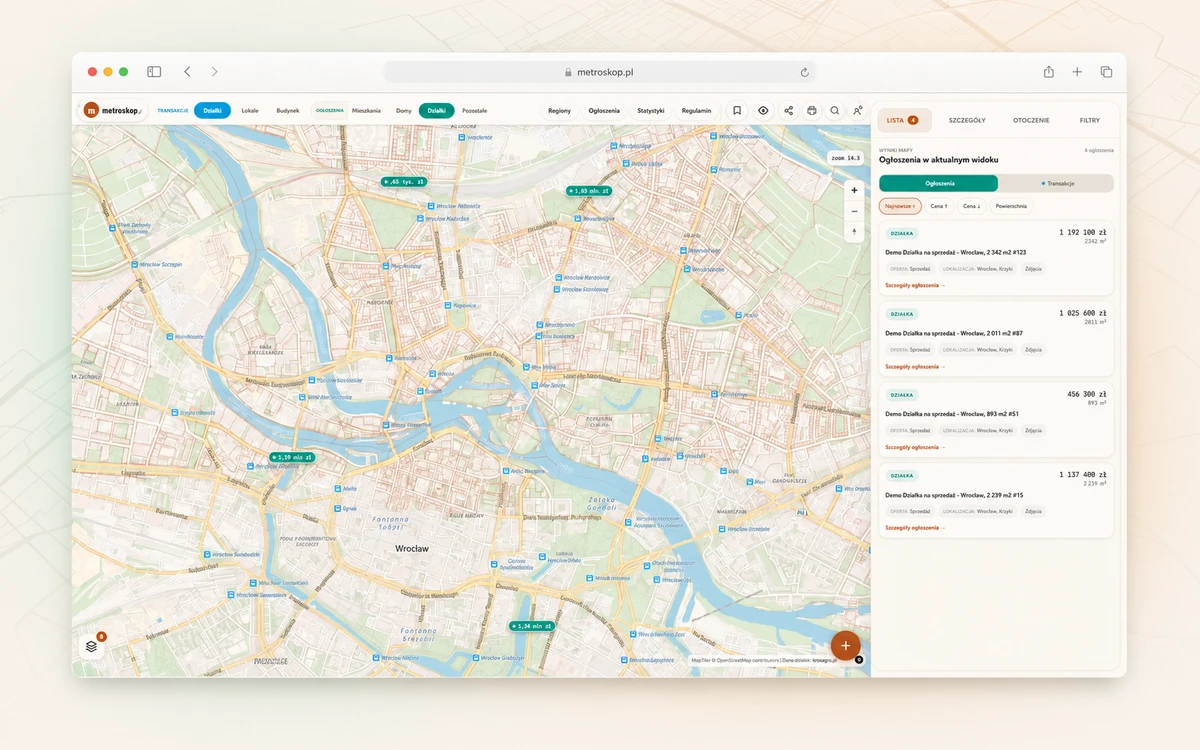The image size is (1200, 750).
Task: Click the Lokalizacja chip on listing #123
Action: (977, 269)
